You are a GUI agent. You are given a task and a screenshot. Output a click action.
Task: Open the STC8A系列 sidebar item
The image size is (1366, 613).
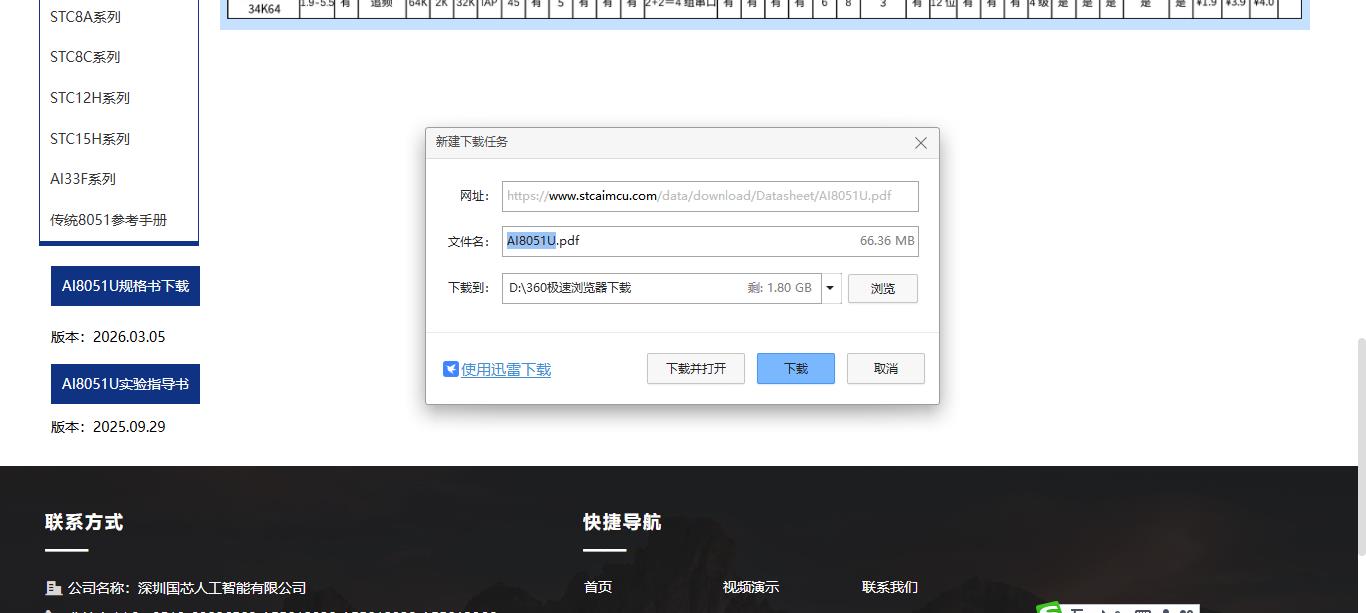click(x=85, y=16)
